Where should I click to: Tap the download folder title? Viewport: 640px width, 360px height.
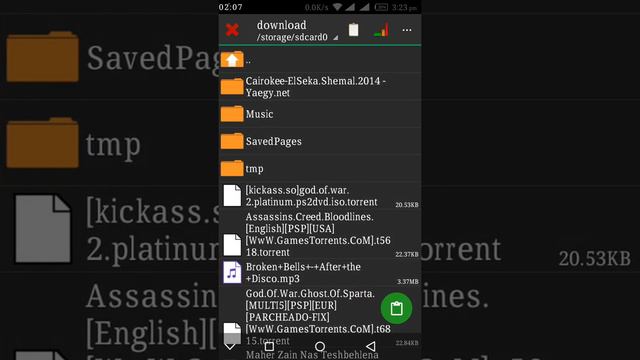tap(281, 25)
